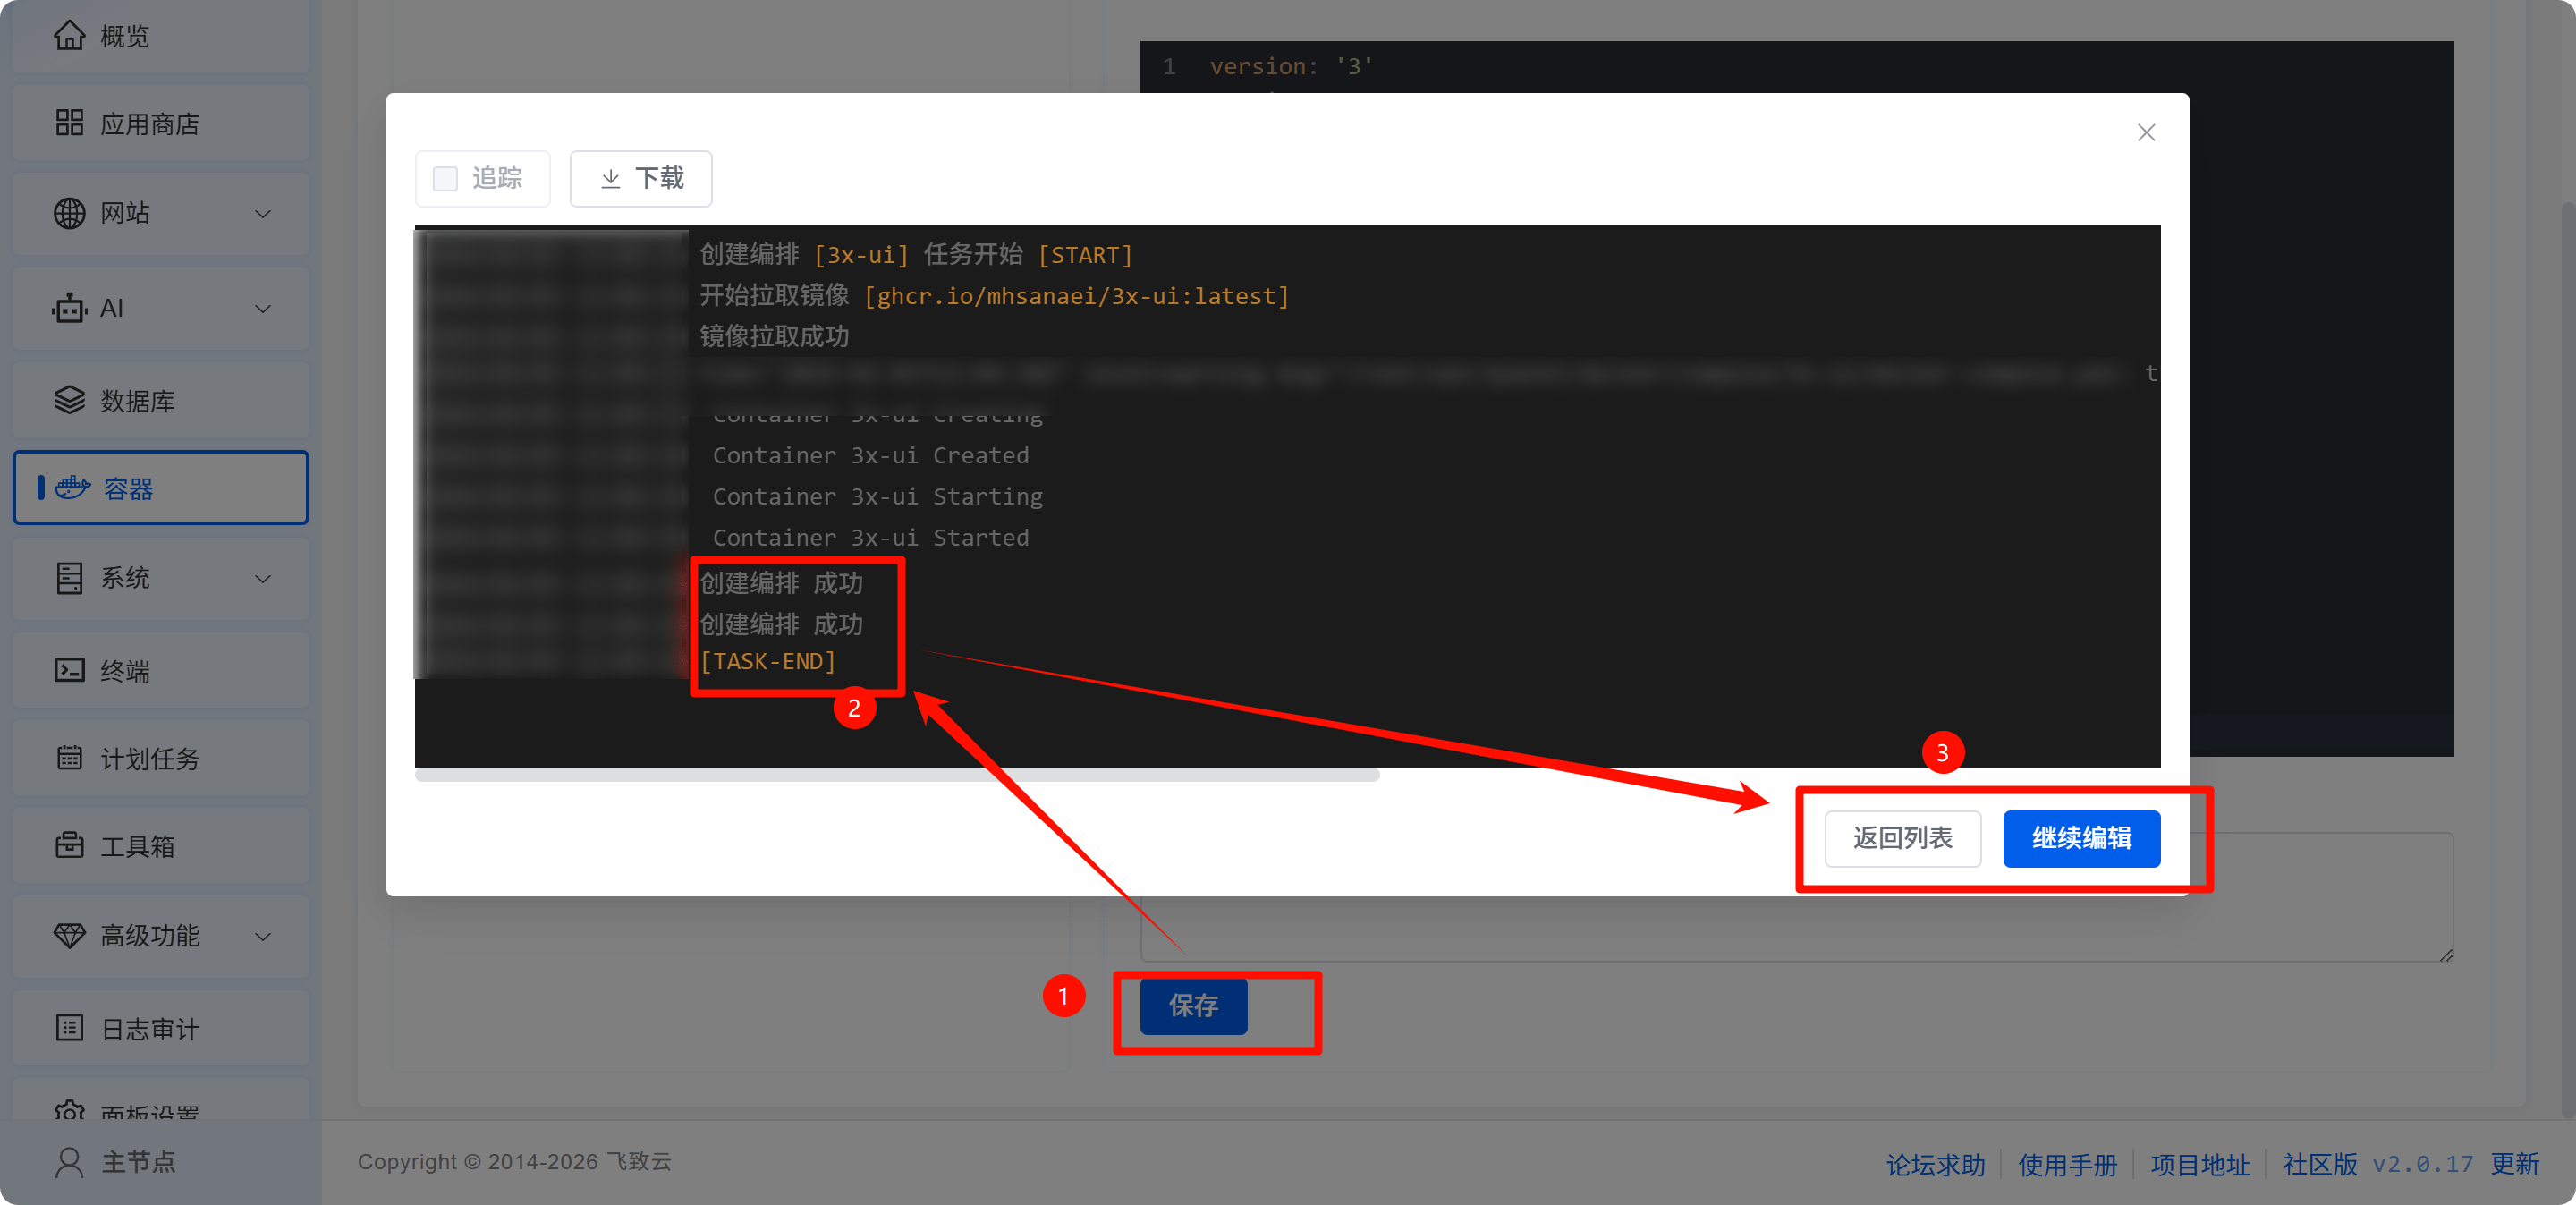The height and width of the screenshot is (1205, 2576).
Task: Expand the 高级功能 submenu chevron
Action: pyautogui.click(x=263, y=937)
